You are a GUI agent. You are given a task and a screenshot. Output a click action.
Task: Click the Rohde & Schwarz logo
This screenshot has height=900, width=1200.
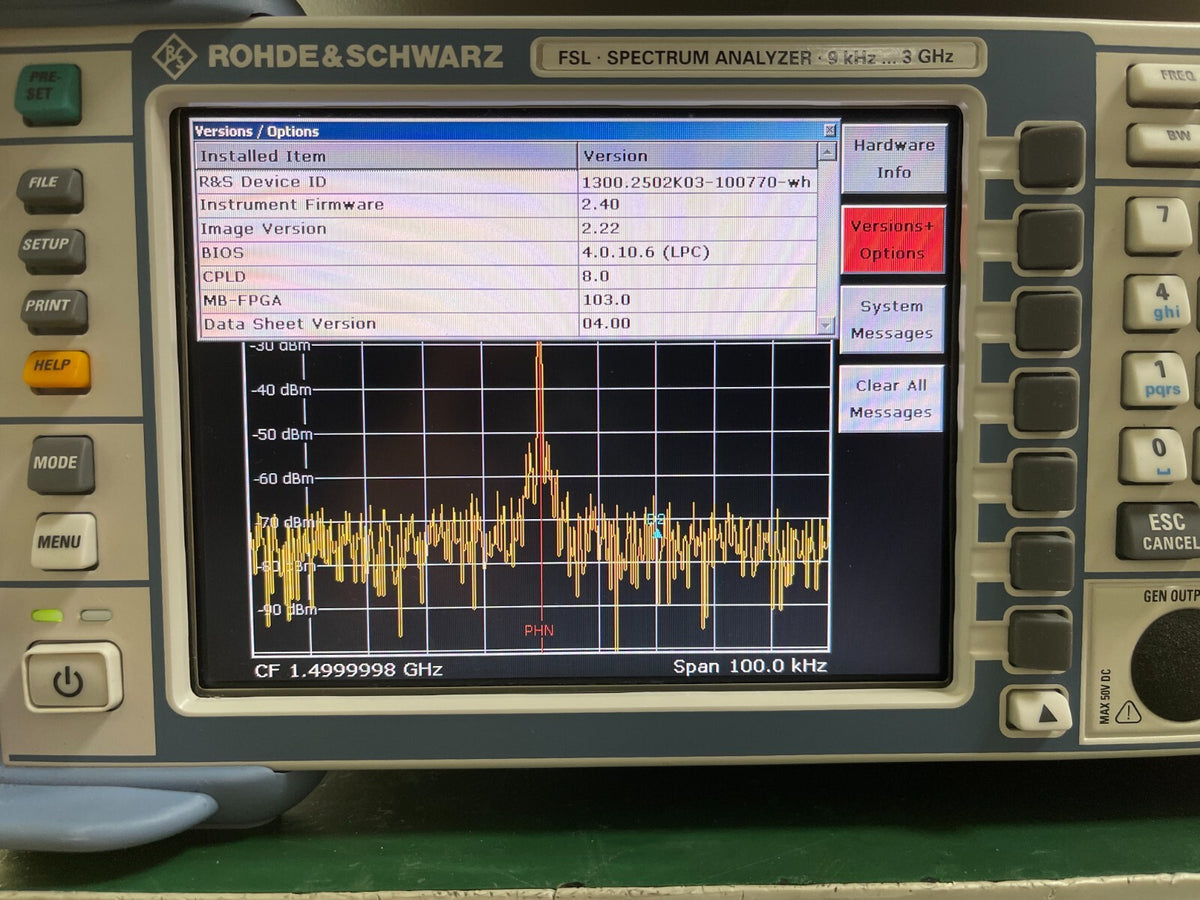click(327, 56)
